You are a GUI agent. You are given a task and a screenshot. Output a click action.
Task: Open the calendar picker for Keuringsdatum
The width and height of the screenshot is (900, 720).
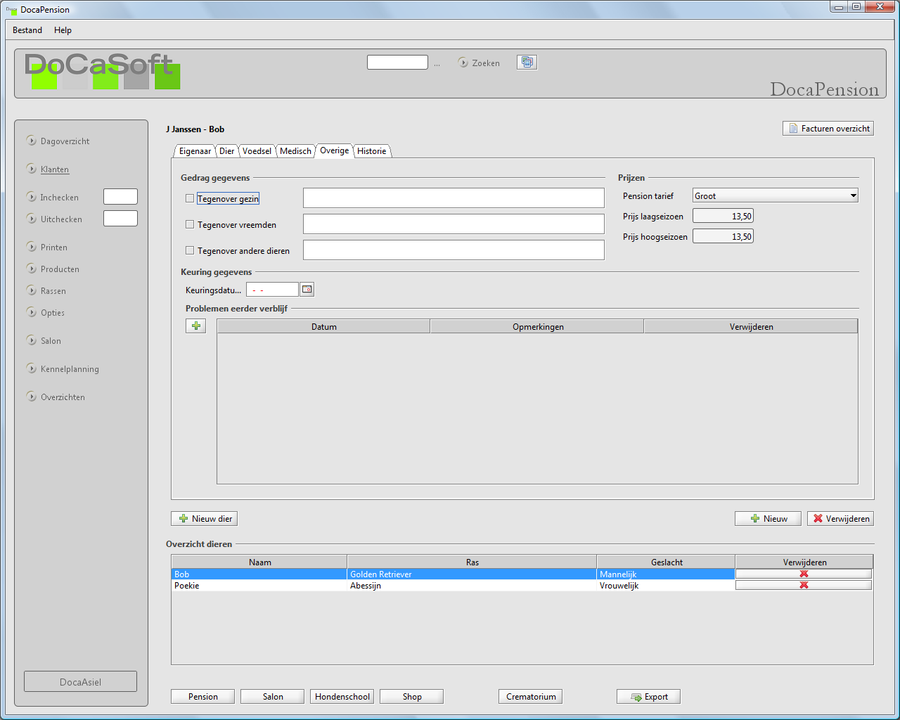click(307, 289)
